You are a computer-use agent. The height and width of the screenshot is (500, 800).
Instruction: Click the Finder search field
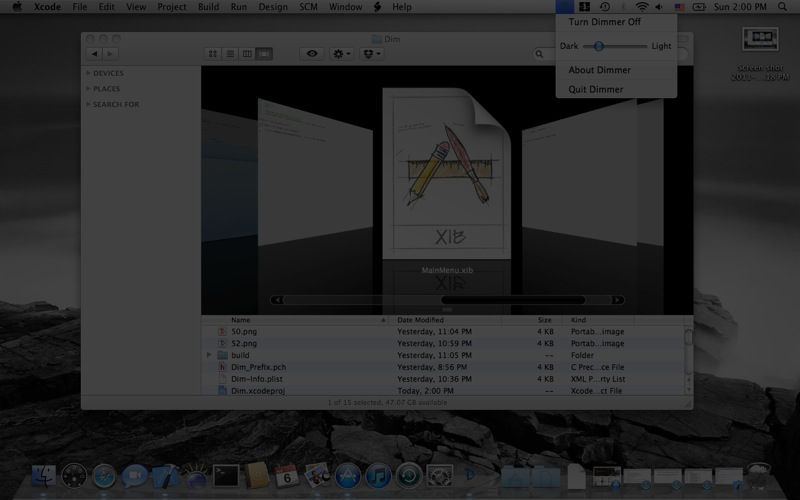[610, 54]
